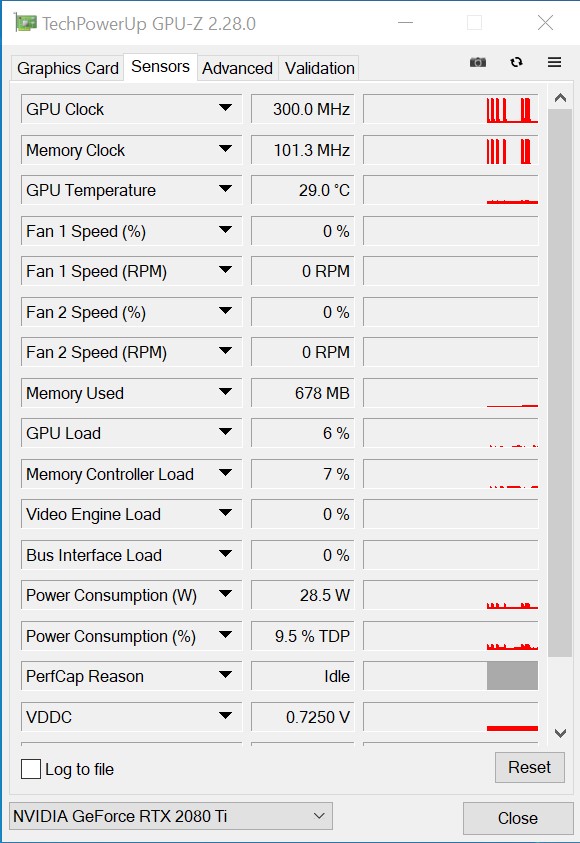
Task: Click the refresh arrows icon
Action: [517, 62]
